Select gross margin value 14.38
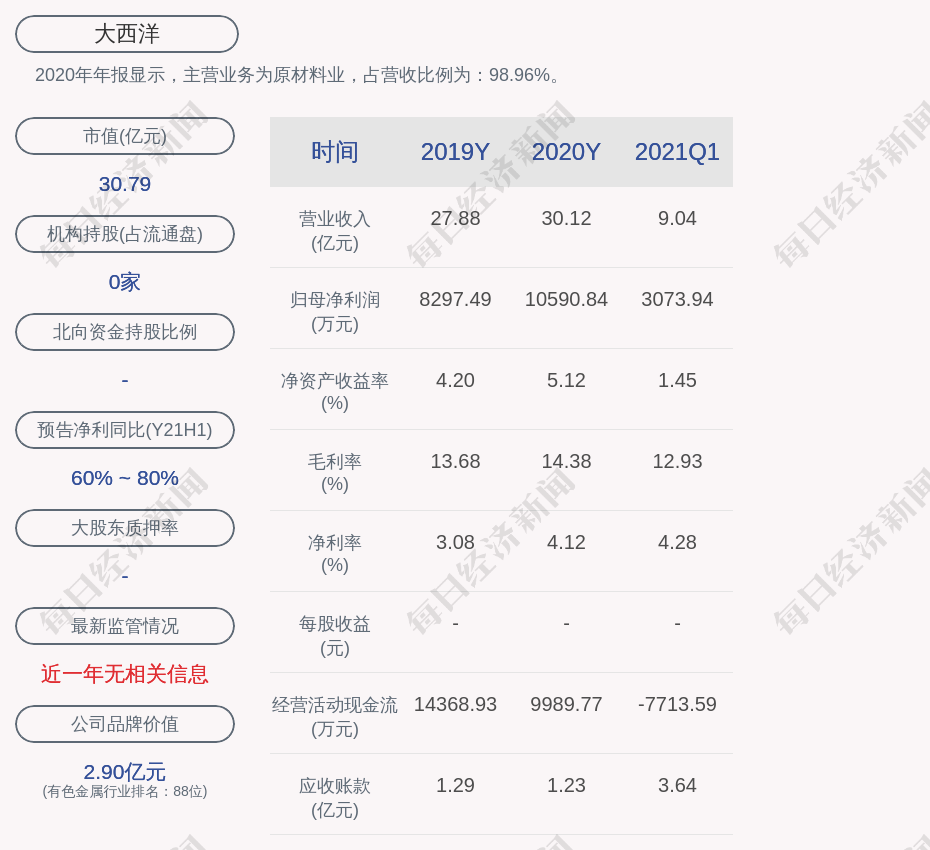Viewport: 930px width, 850px height. tap(566, 461)
